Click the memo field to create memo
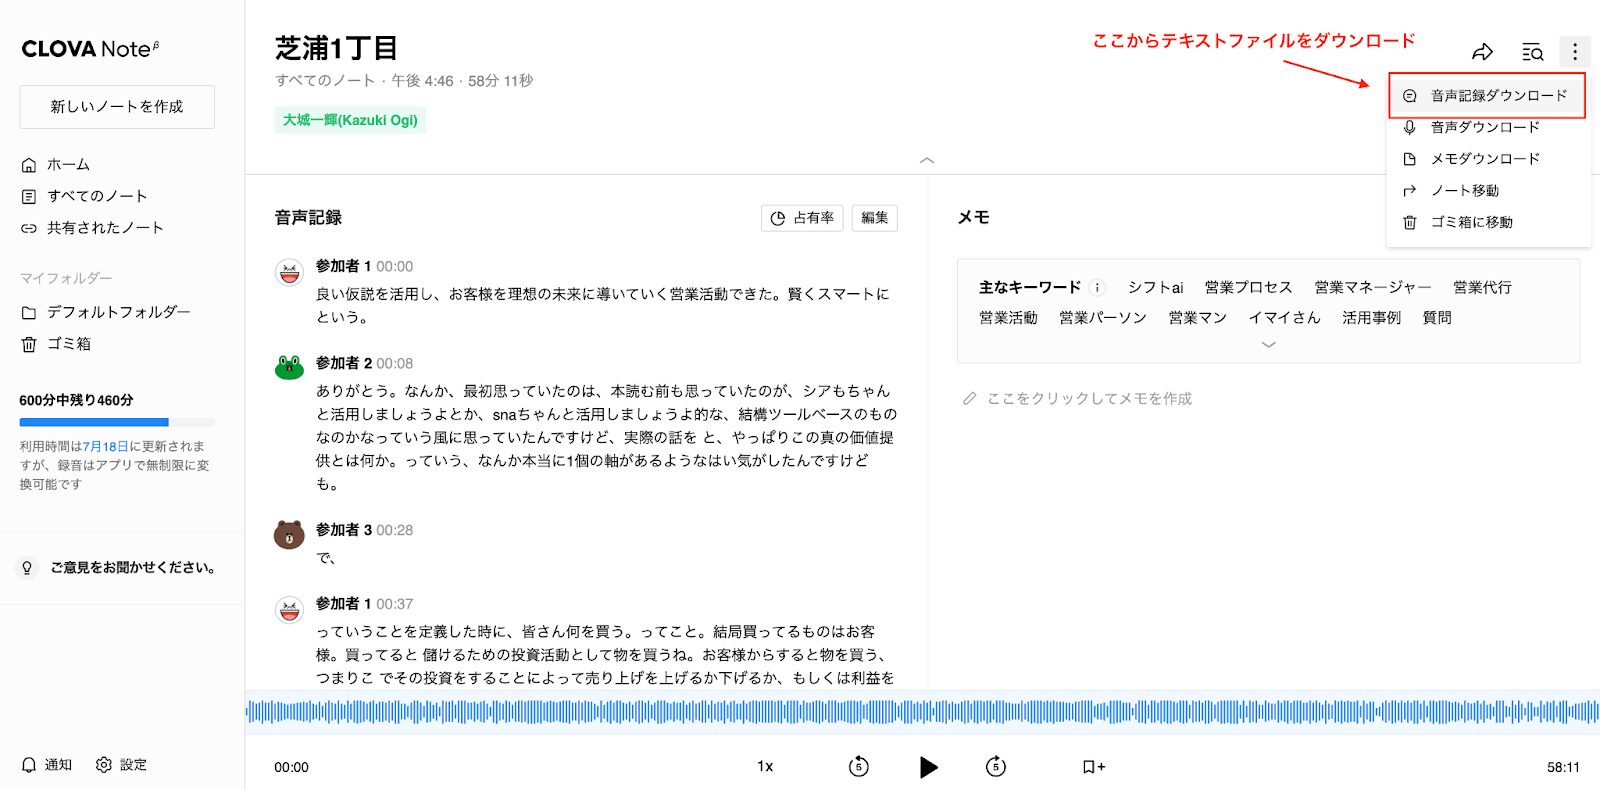Screen dimensions: 1600x790 (1088, 399)
